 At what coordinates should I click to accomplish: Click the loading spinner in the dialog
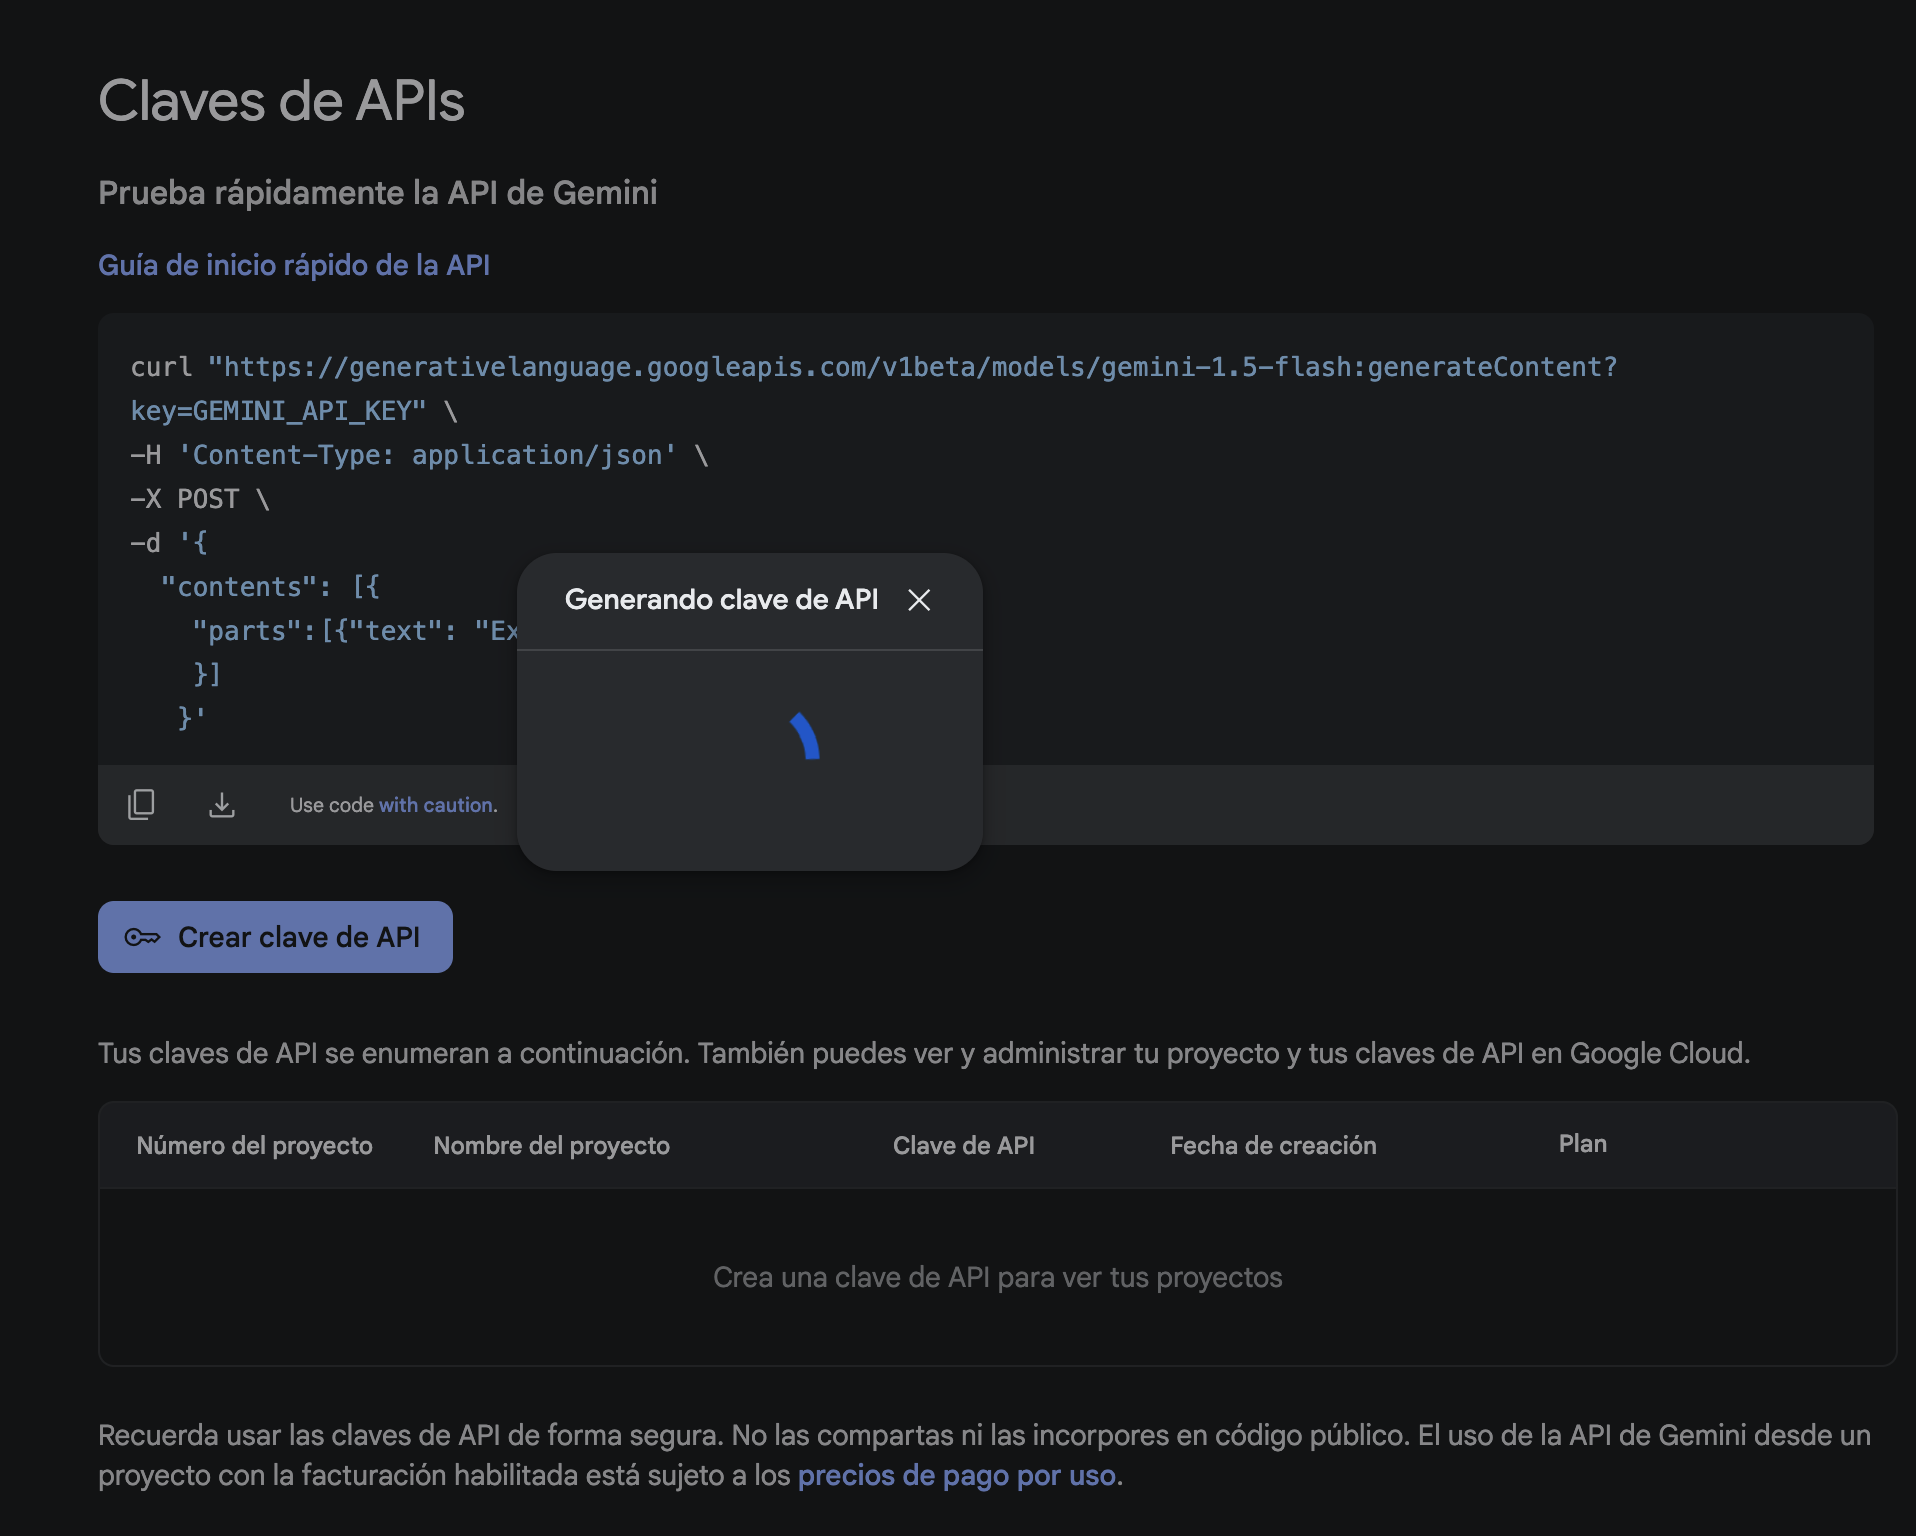tap(804, 736)
